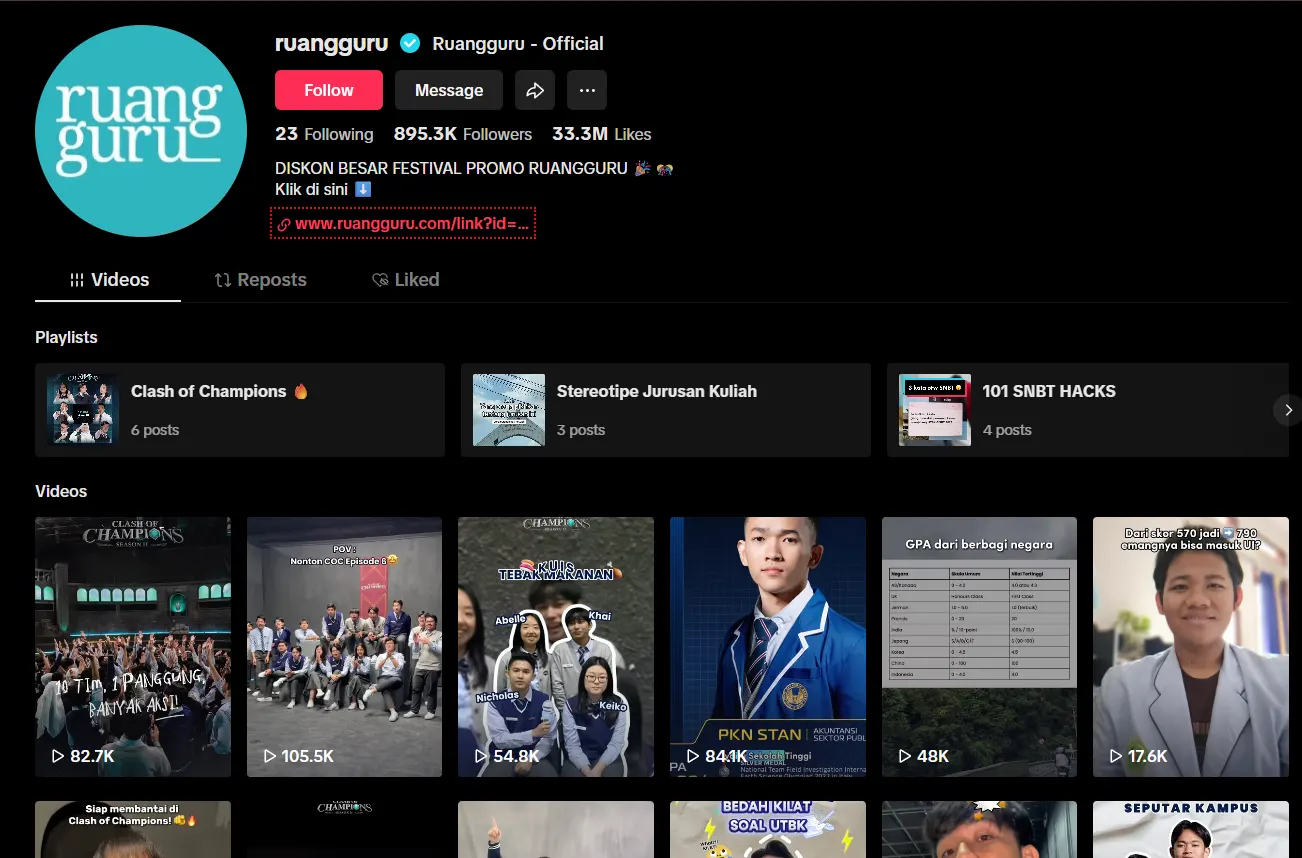
Task: Click the Playlists section heading
Action: pos(66,338)
